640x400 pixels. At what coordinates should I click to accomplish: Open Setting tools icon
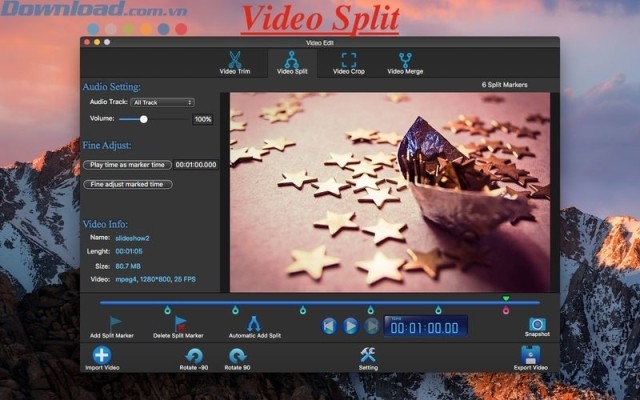point(368,355)
